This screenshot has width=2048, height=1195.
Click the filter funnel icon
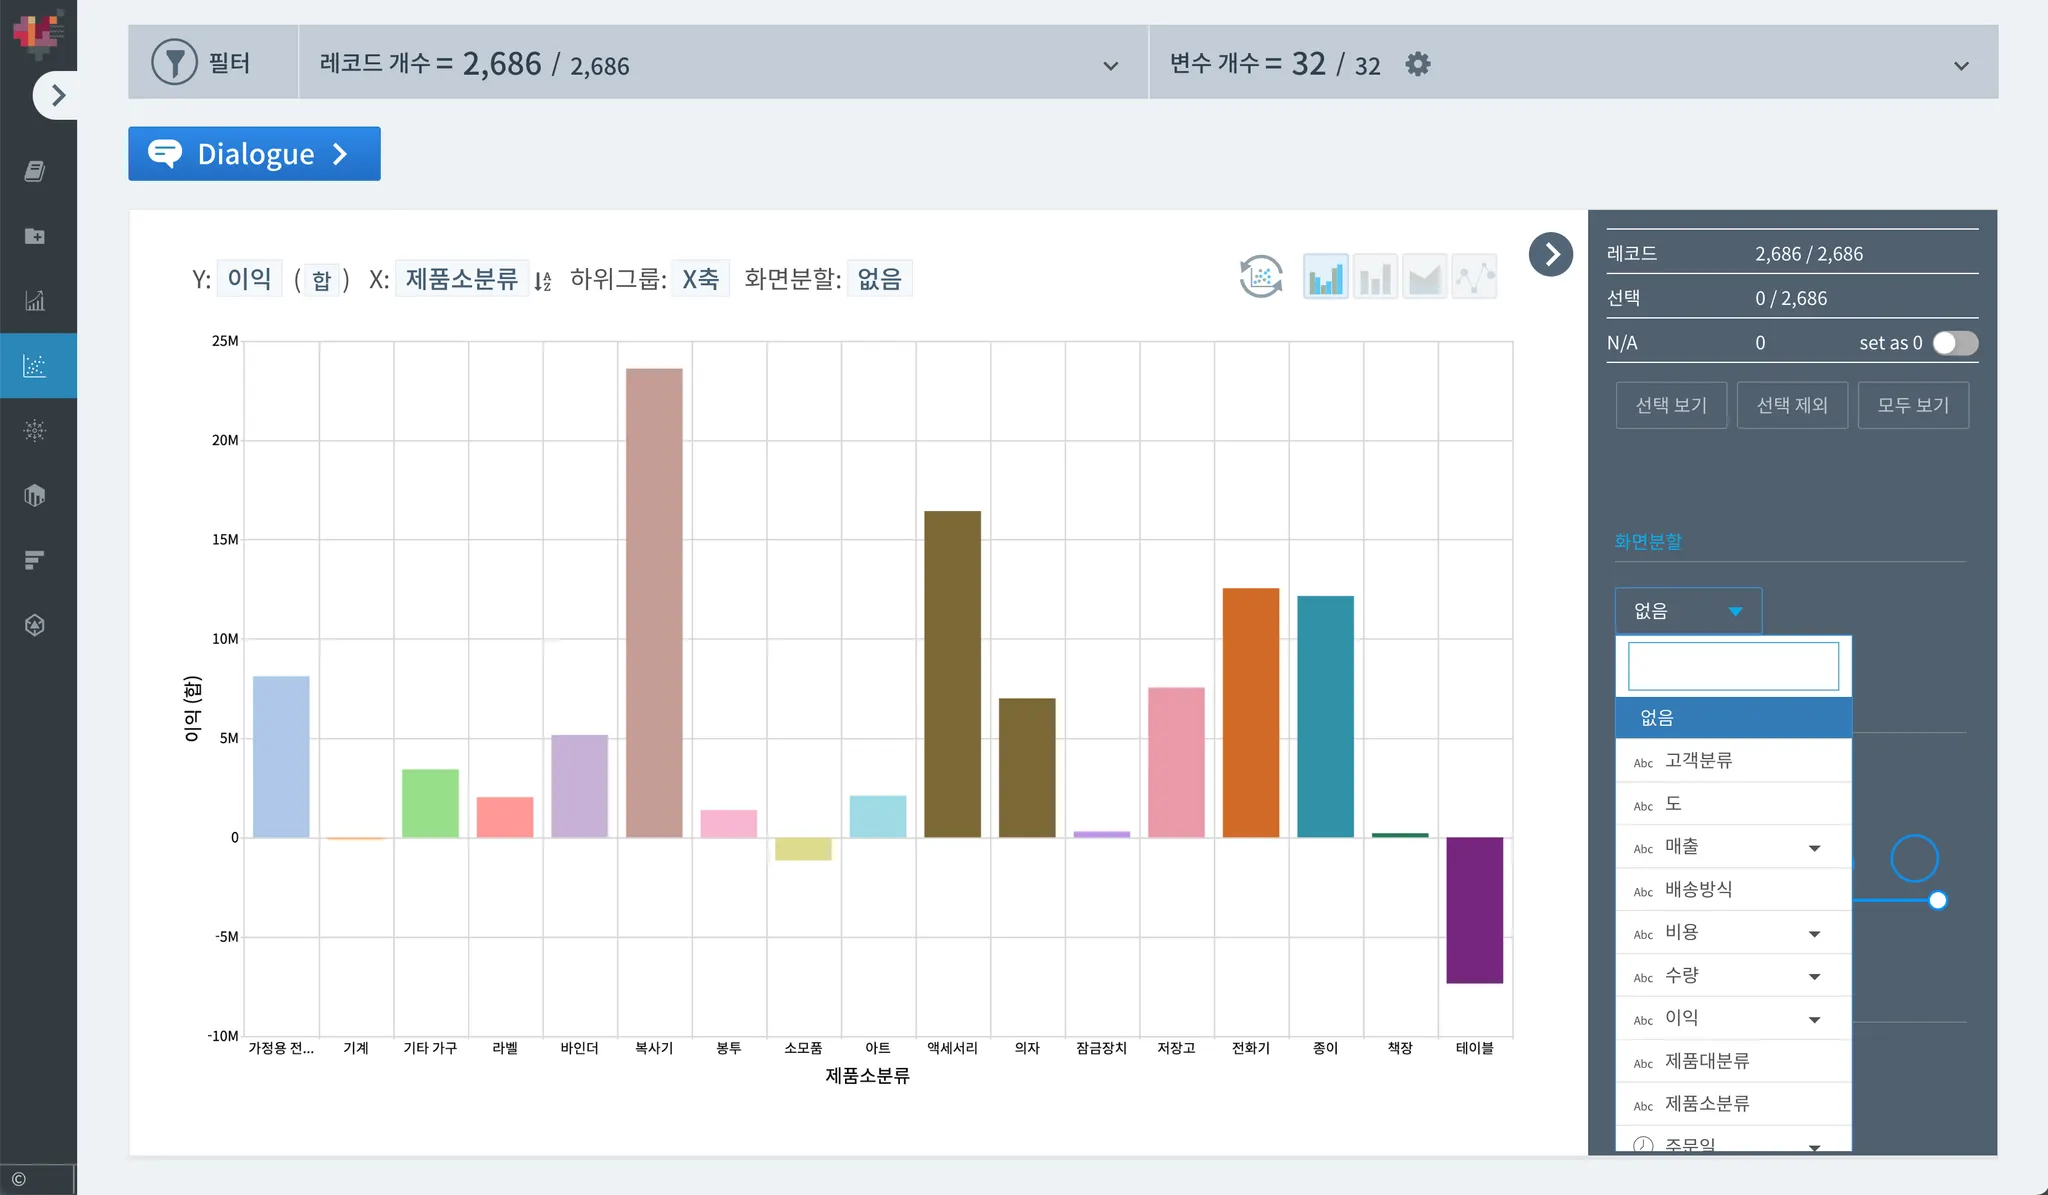[x=174, y=62]
